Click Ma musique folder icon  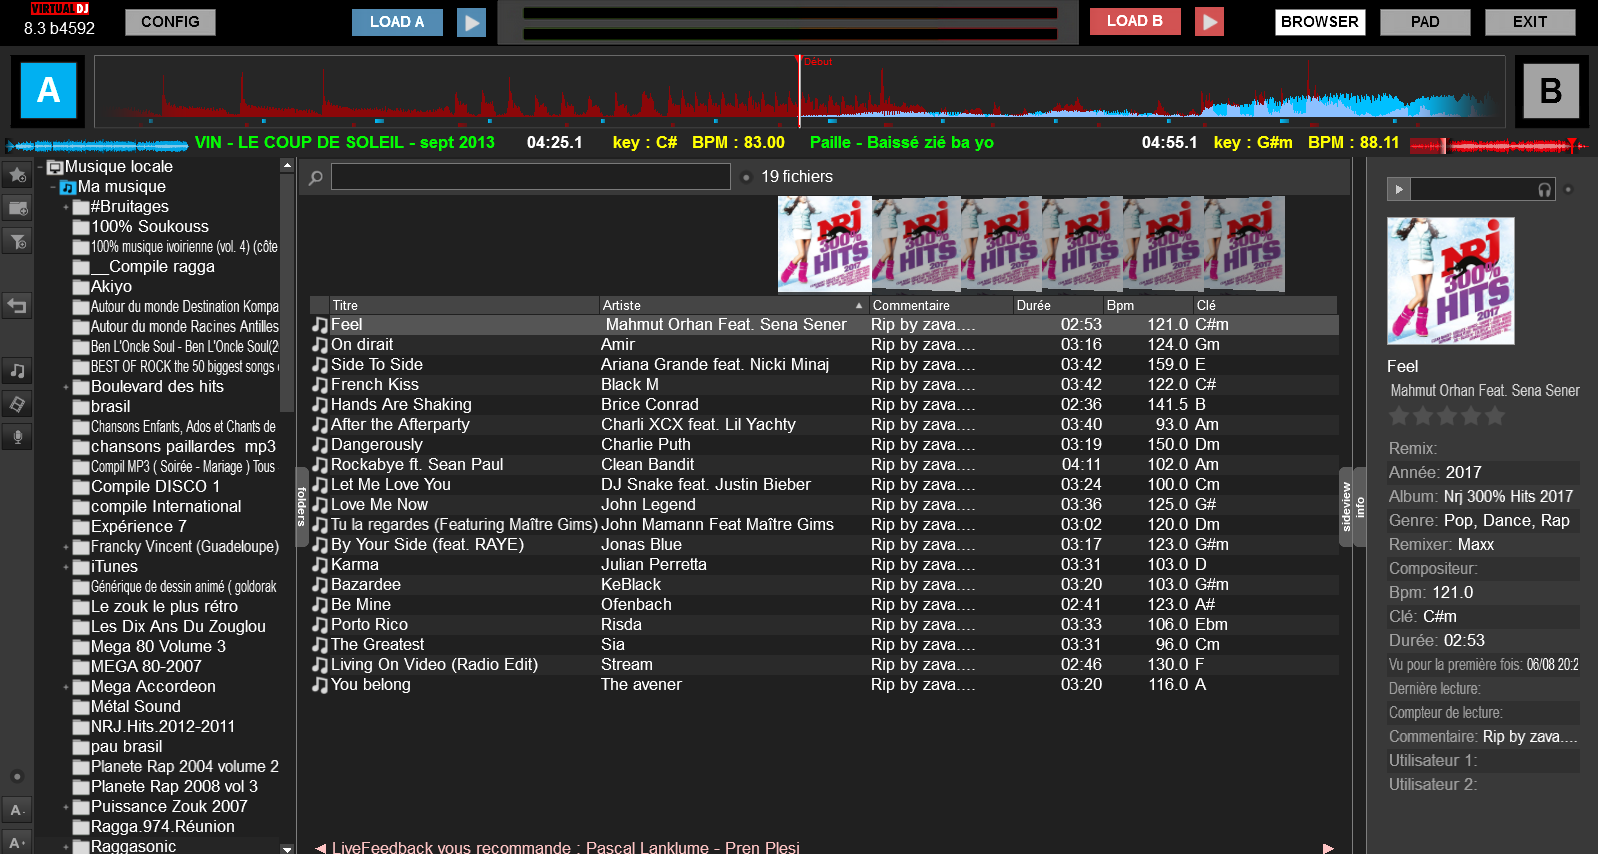[x=68, y=187]
